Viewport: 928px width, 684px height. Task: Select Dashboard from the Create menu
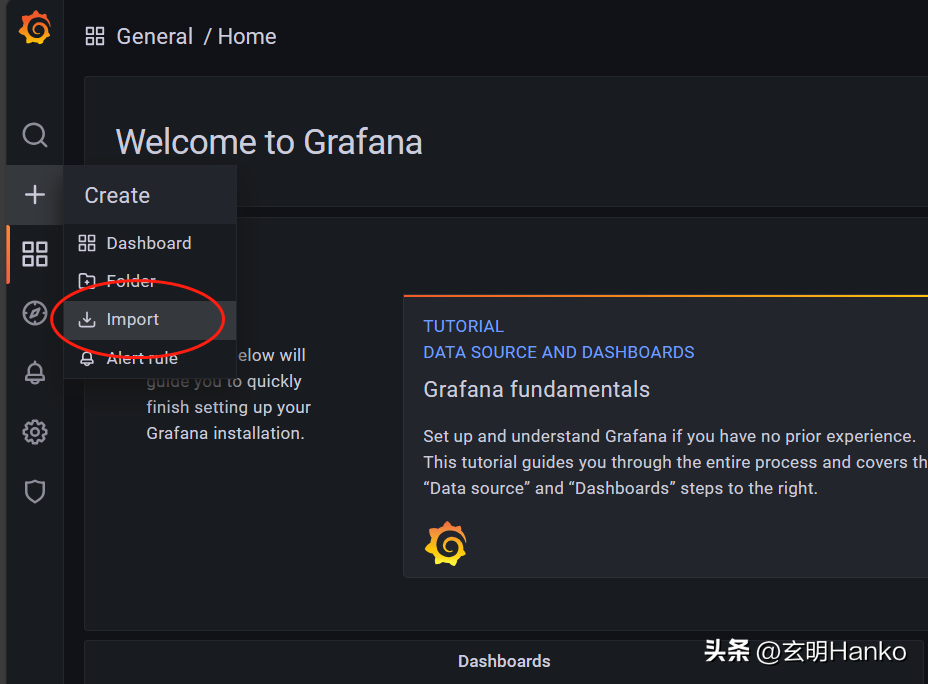click(x=150, y=243)
